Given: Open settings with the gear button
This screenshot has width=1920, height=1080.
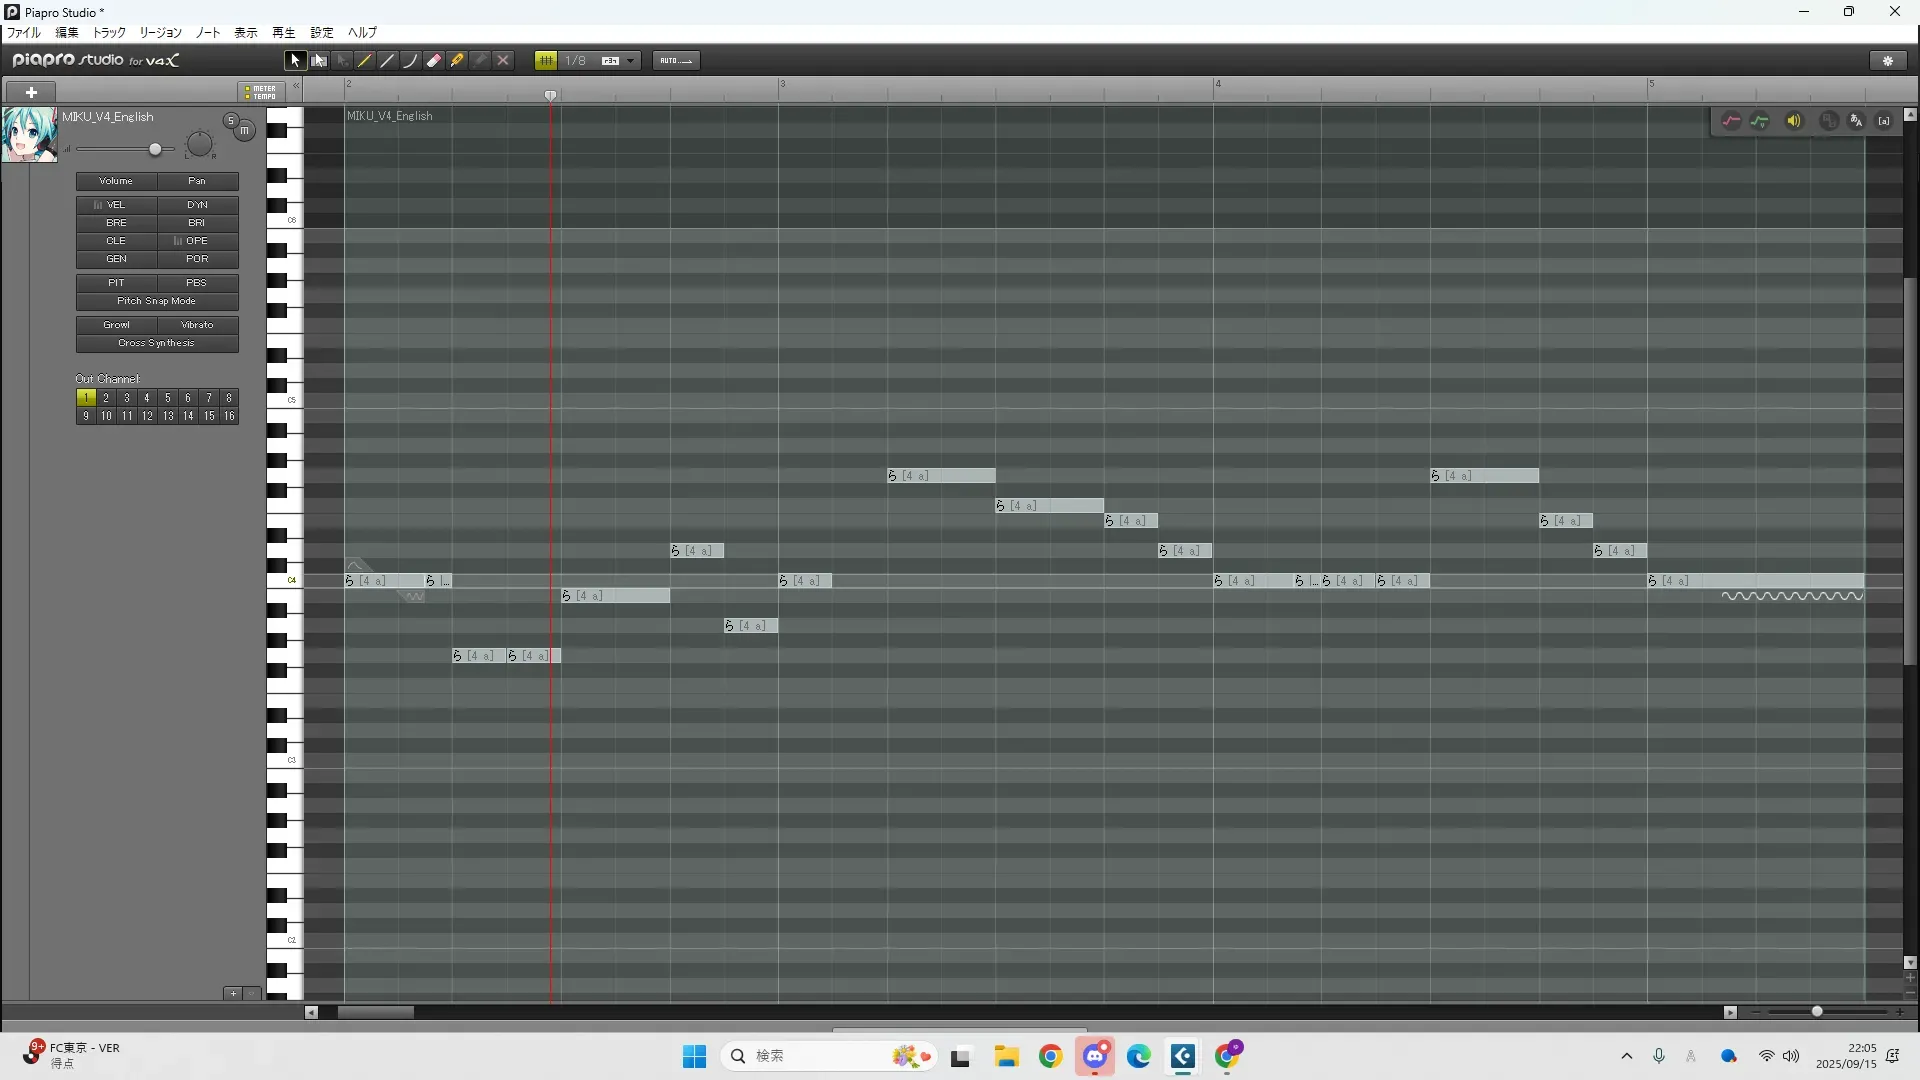Looking at the screenshot, I should click(1888, 61).
